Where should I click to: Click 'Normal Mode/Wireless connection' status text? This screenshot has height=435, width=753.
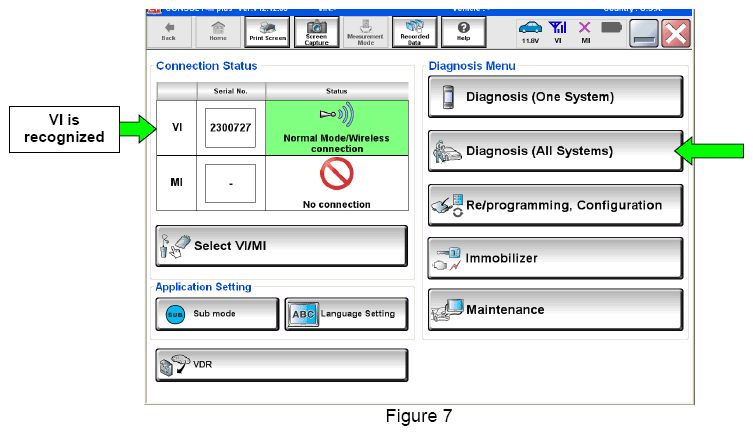click(x=337, y=144)
